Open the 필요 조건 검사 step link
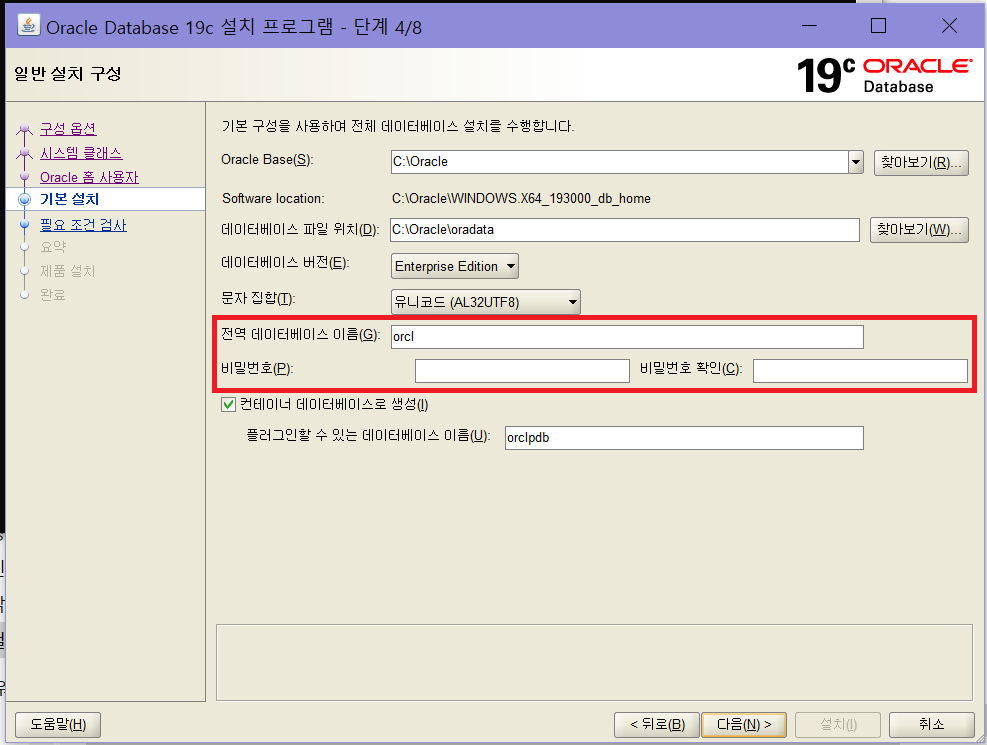Viewport: 987px width, 745px height. [83, 225]
